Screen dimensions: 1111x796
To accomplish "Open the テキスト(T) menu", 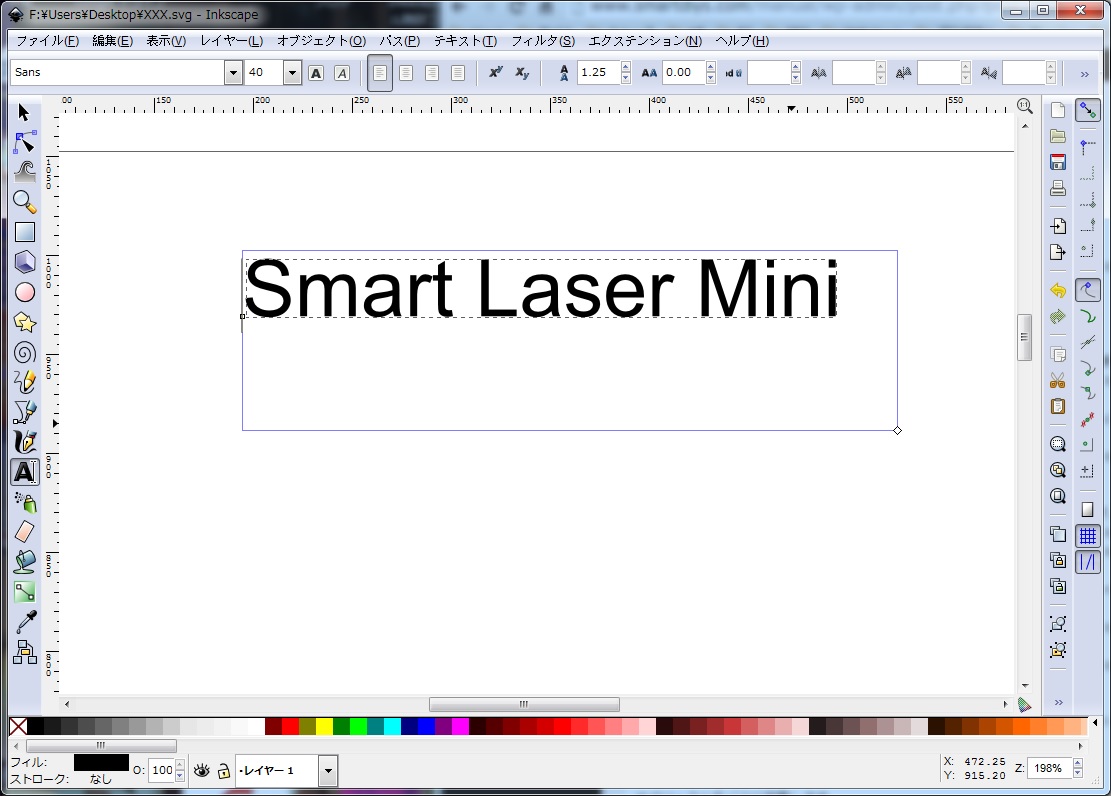I will 466,41.
